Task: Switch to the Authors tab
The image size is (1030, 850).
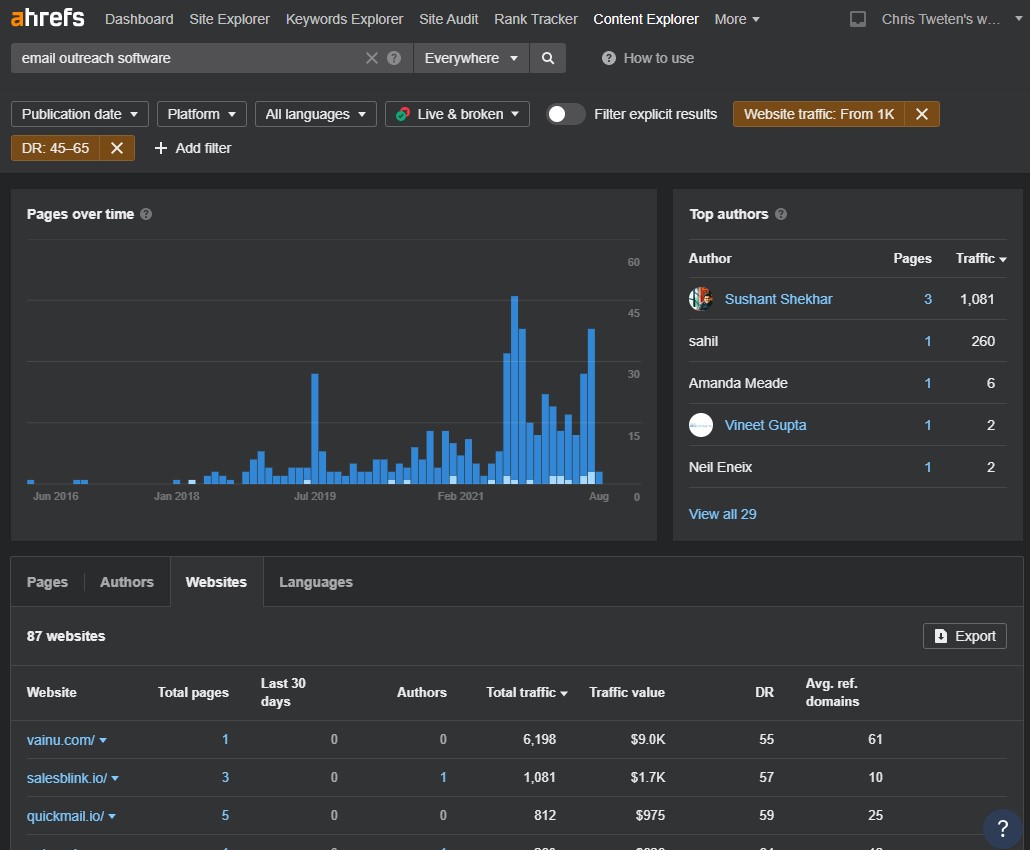Action: pos(127,582)
